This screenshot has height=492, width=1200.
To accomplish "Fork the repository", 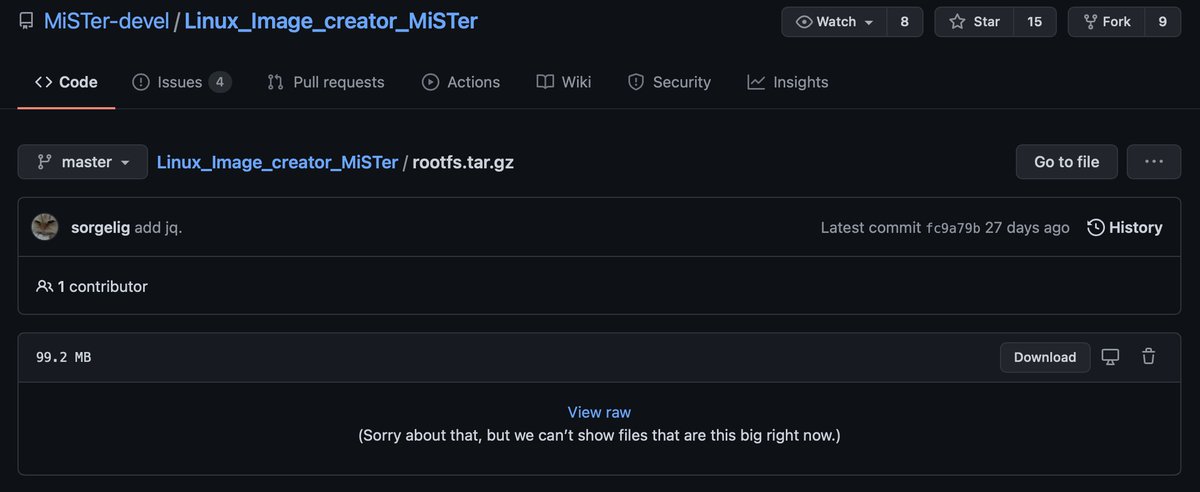I will (1106, 22).
